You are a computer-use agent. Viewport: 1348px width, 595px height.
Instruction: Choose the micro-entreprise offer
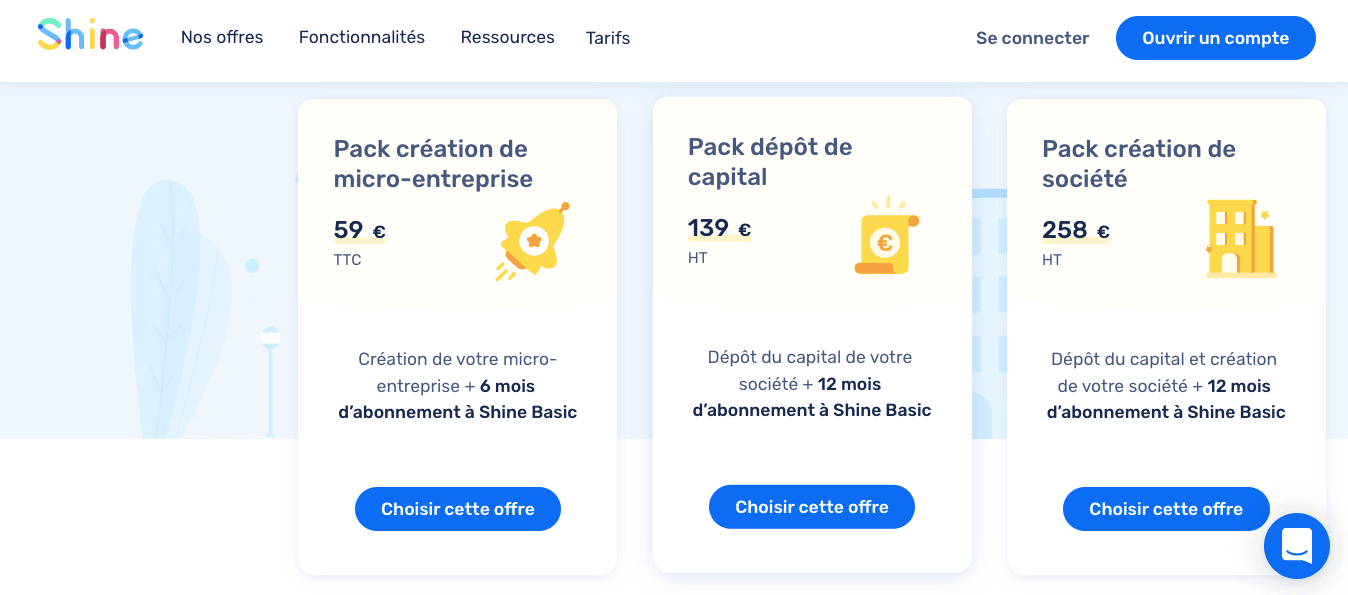point(457,509)
